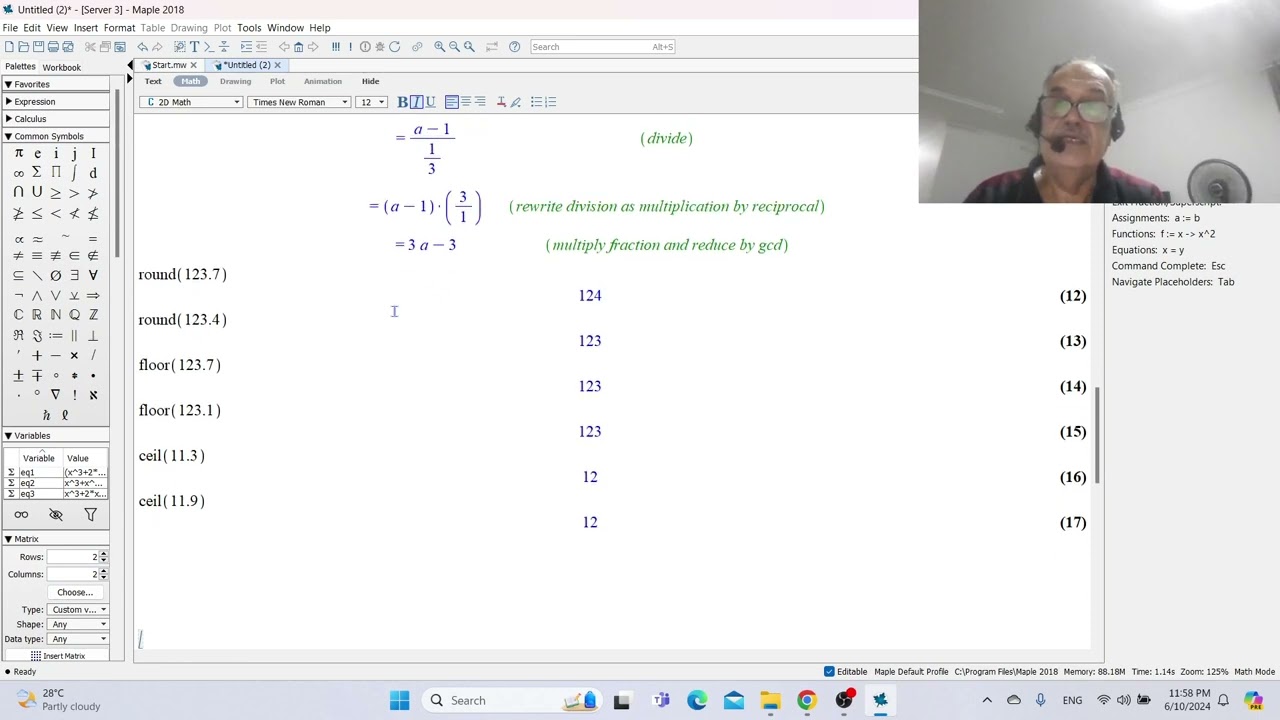Click the Open file folder icon
The image size is (1280, 720).
pyautogui.click(x=23, y=46)
